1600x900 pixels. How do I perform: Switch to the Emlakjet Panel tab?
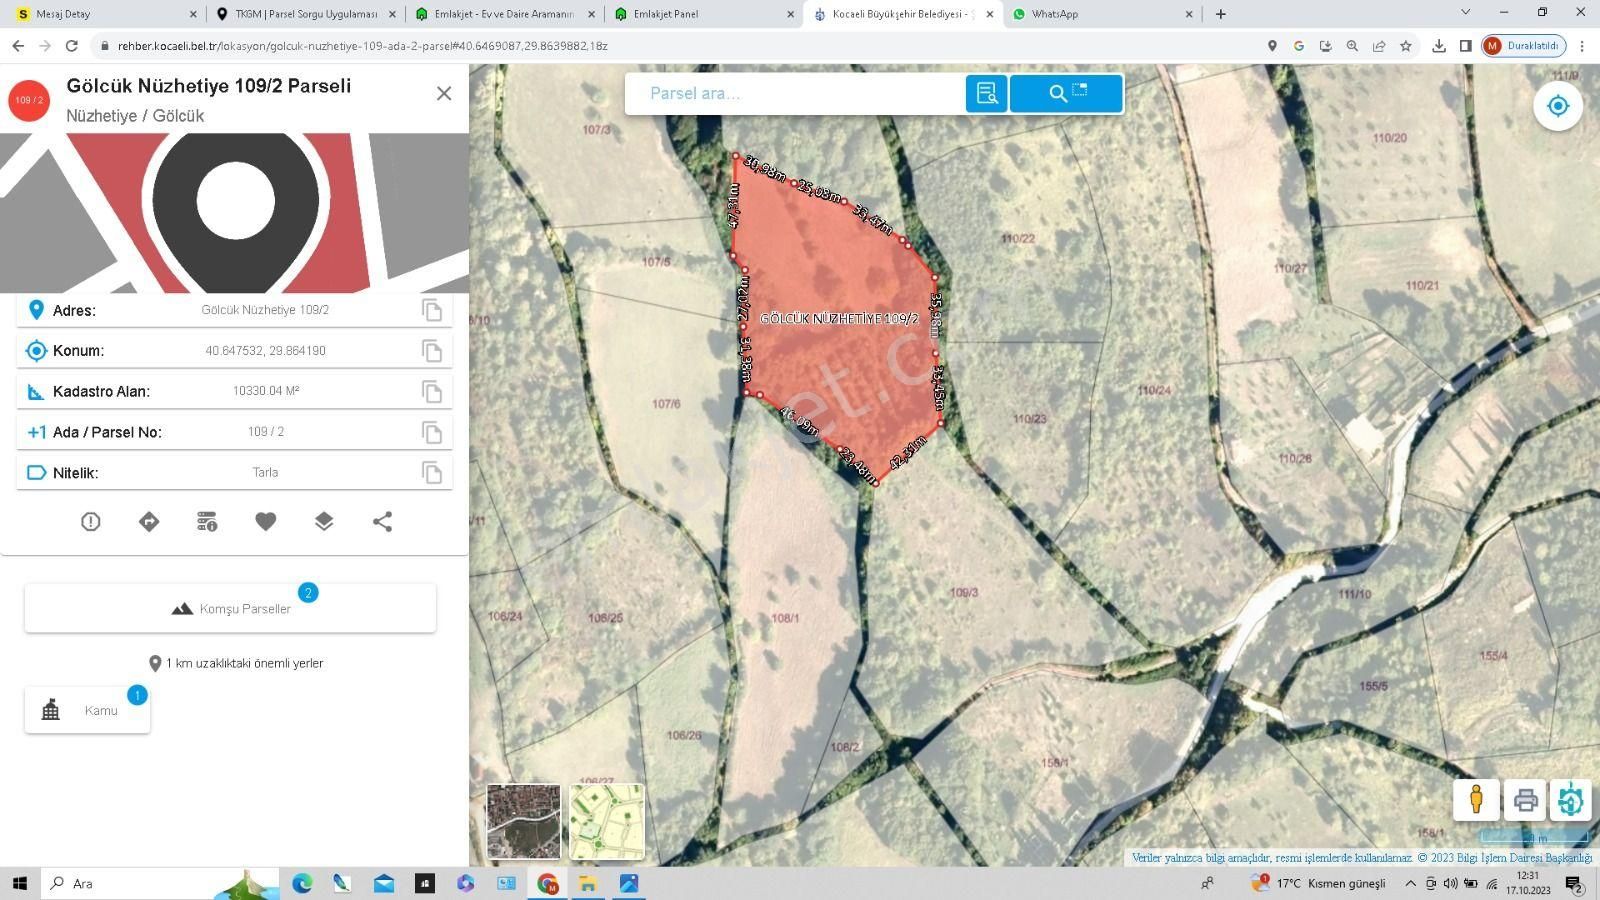pos(704,14)
